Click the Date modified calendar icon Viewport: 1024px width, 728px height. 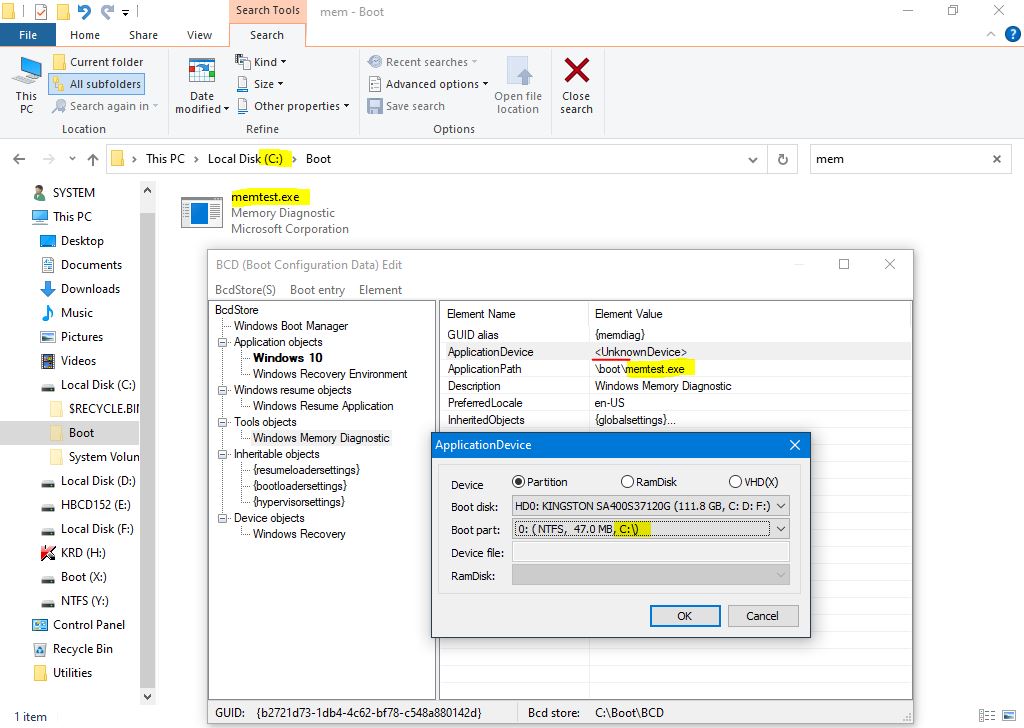[x=202, y=72]
